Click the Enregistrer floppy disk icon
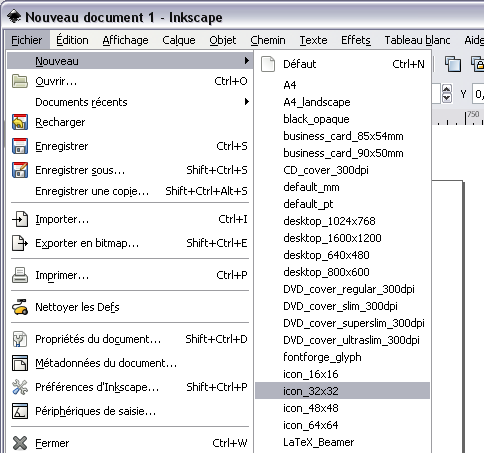Viewport: 484px width, 453px height. (20, 146)
